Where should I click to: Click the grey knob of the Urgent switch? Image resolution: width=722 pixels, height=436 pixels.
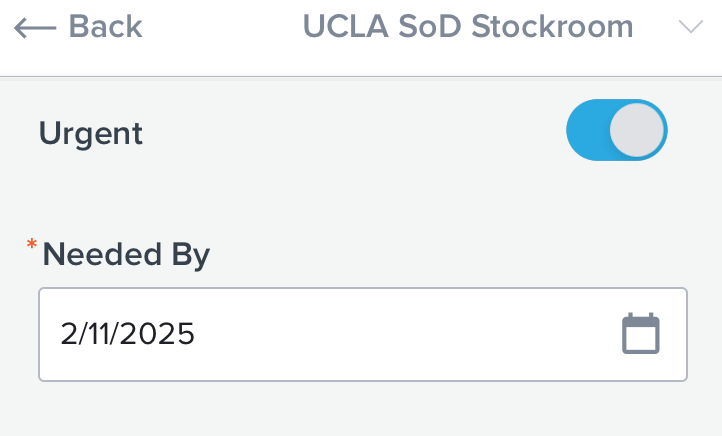coord(637,130)
